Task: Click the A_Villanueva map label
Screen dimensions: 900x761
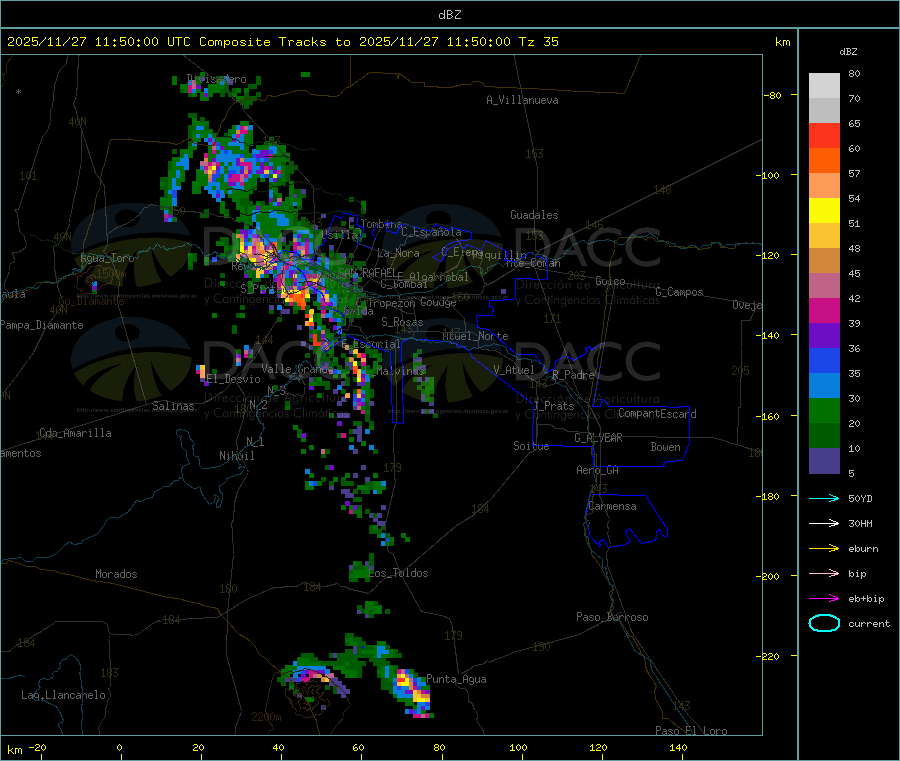Action: (x=522, y=100)
